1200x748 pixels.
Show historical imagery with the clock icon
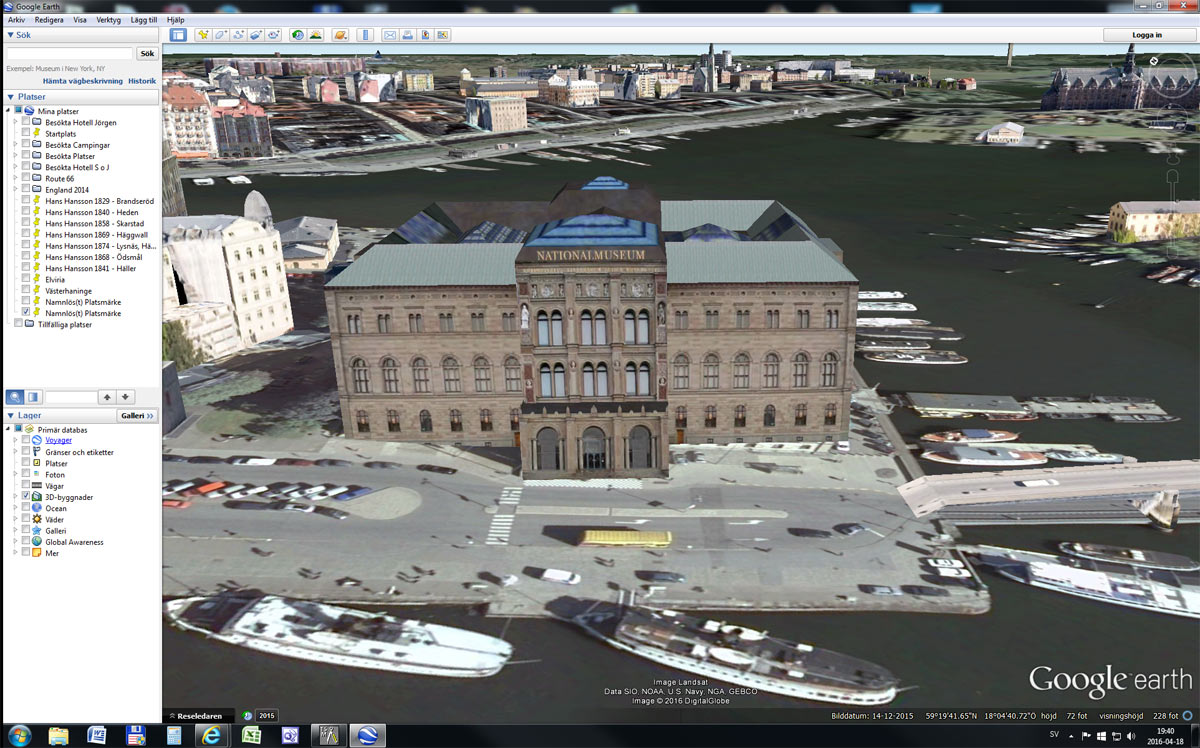coord(297,35)
